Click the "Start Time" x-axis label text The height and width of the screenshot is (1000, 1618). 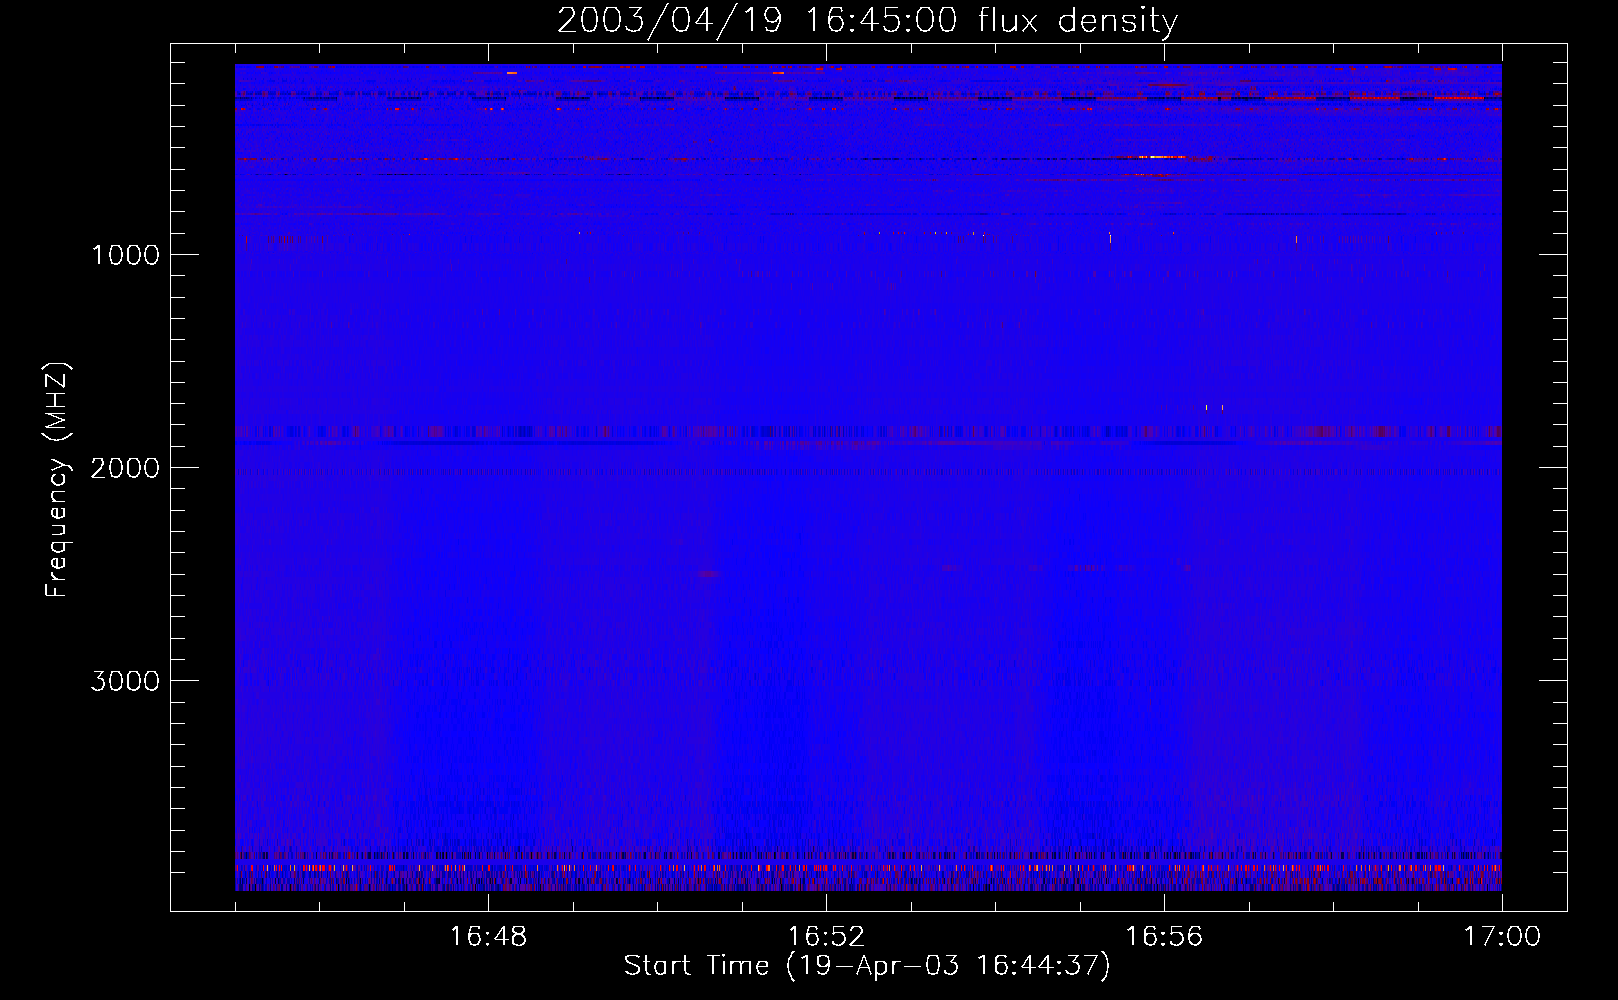[x=696, y=966]
